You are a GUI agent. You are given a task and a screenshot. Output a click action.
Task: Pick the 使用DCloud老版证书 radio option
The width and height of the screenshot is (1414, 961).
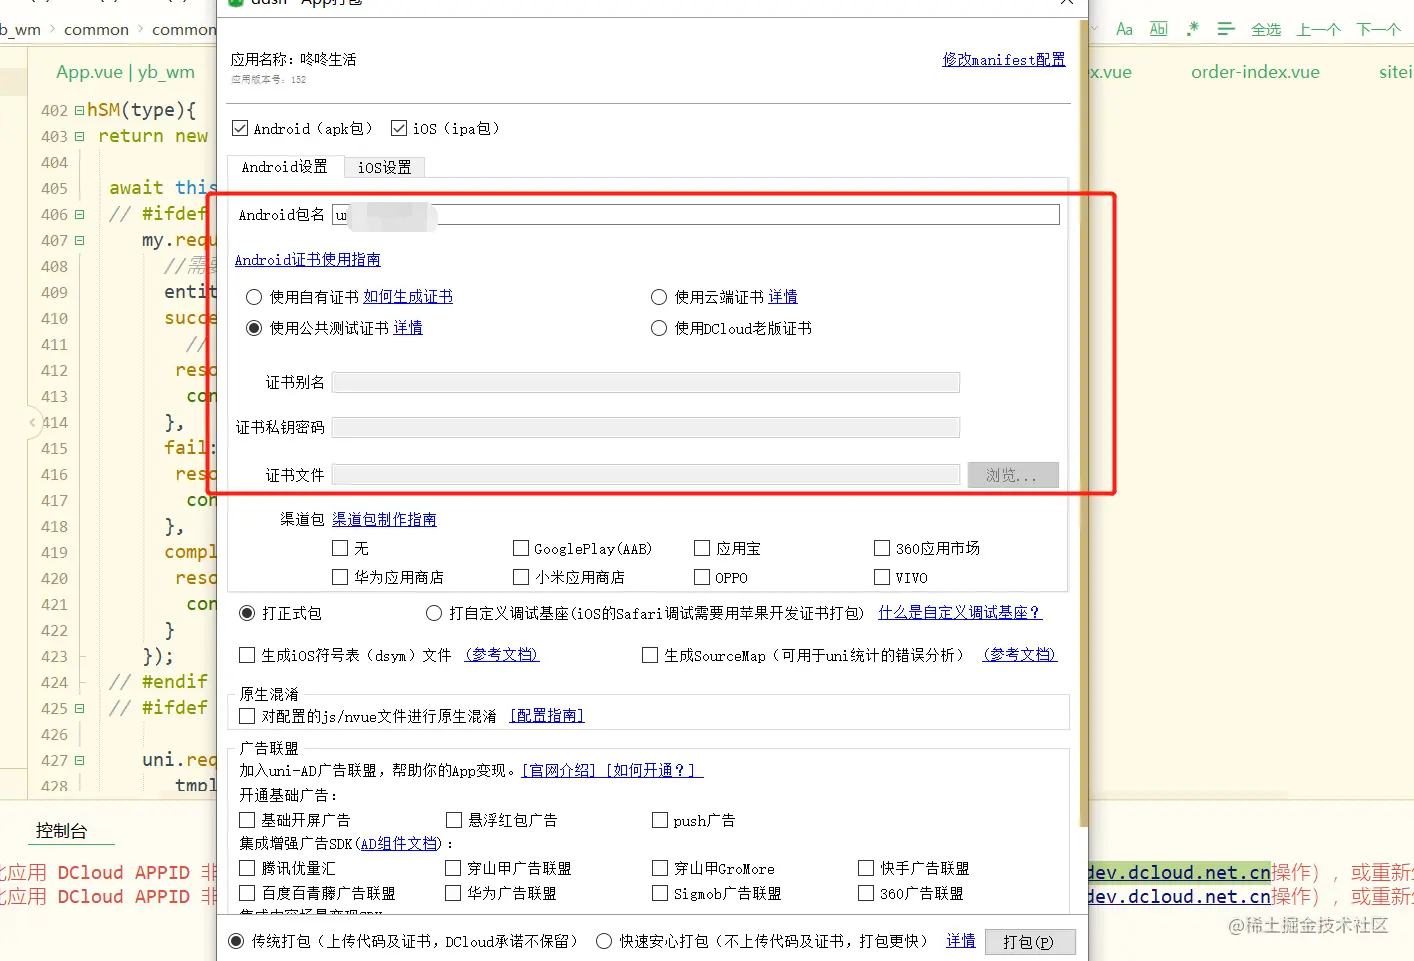pyautogui.click(x=659, y=328)
